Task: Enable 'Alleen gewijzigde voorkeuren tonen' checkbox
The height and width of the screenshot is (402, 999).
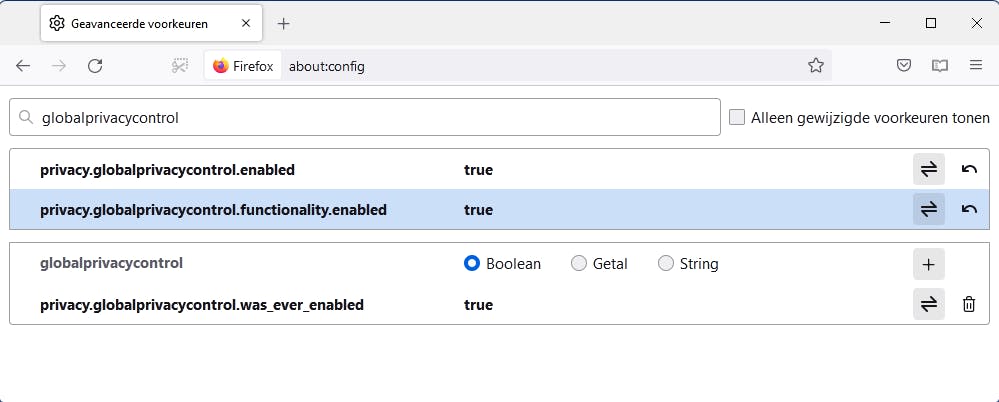Action: click(x=737, y=117)
